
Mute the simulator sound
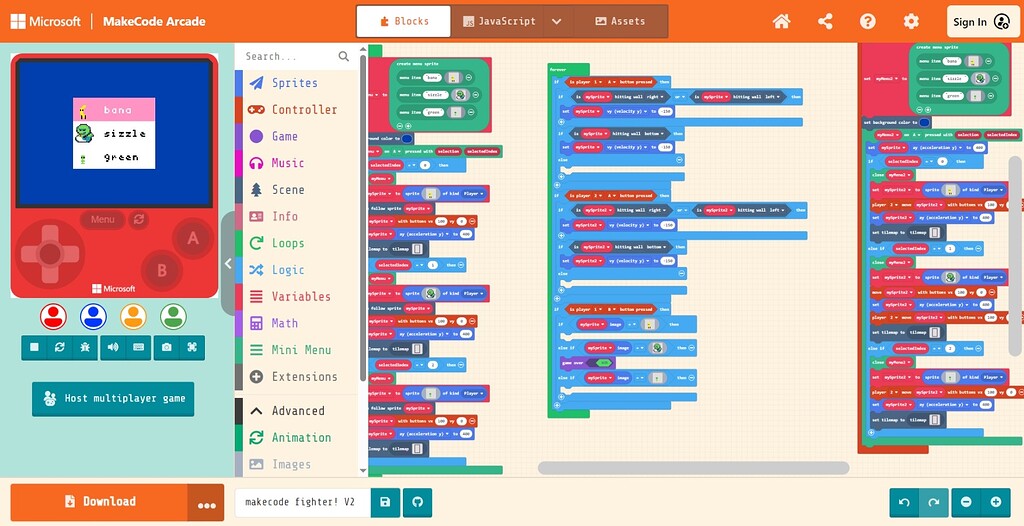113,348
